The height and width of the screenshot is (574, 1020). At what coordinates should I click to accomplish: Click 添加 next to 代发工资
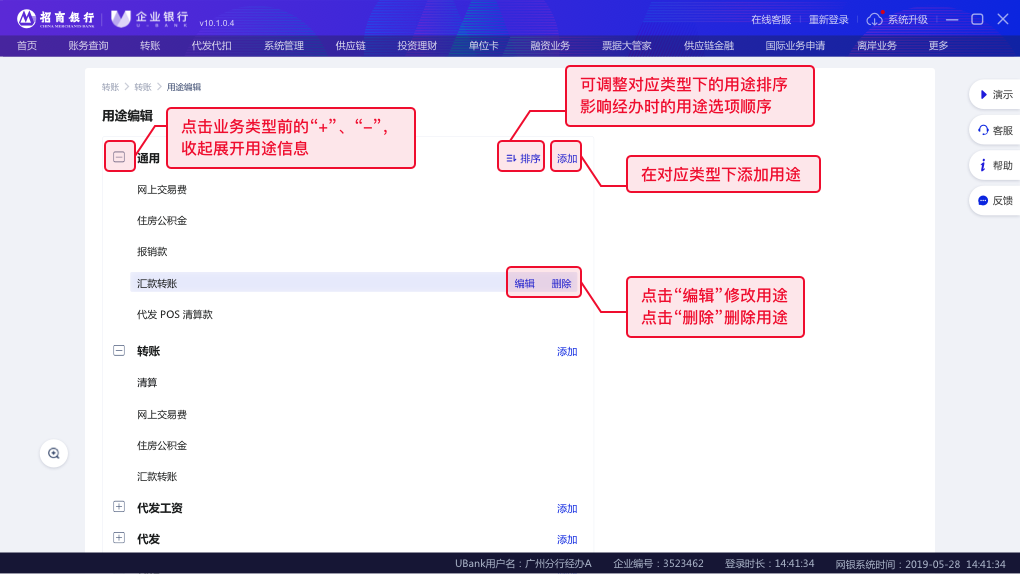click(x=567, y=508)
